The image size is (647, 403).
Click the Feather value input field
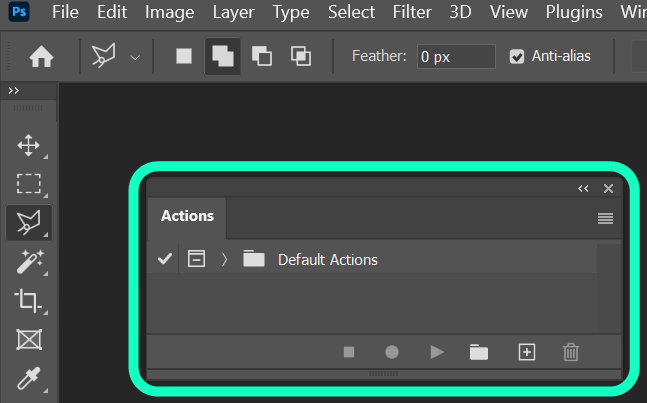(x=456, y=57)
